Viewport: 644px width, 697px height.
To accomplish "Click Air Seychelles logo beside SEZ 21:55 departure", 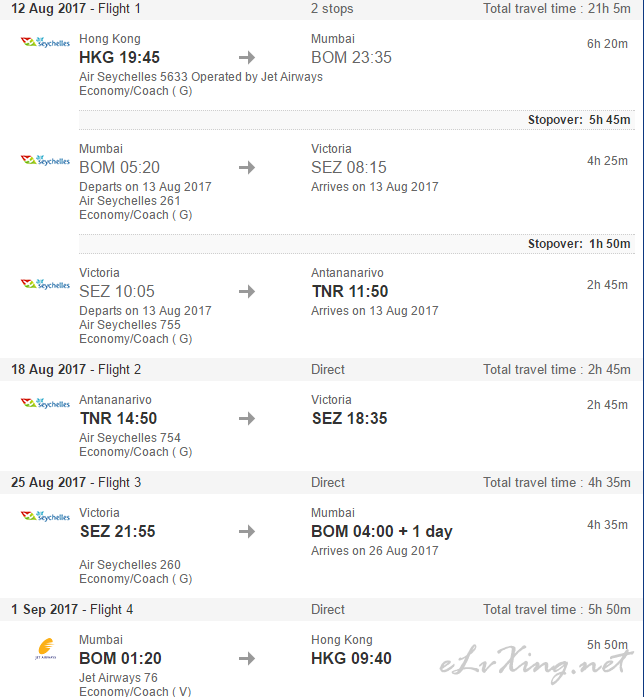I will (45, 516).
